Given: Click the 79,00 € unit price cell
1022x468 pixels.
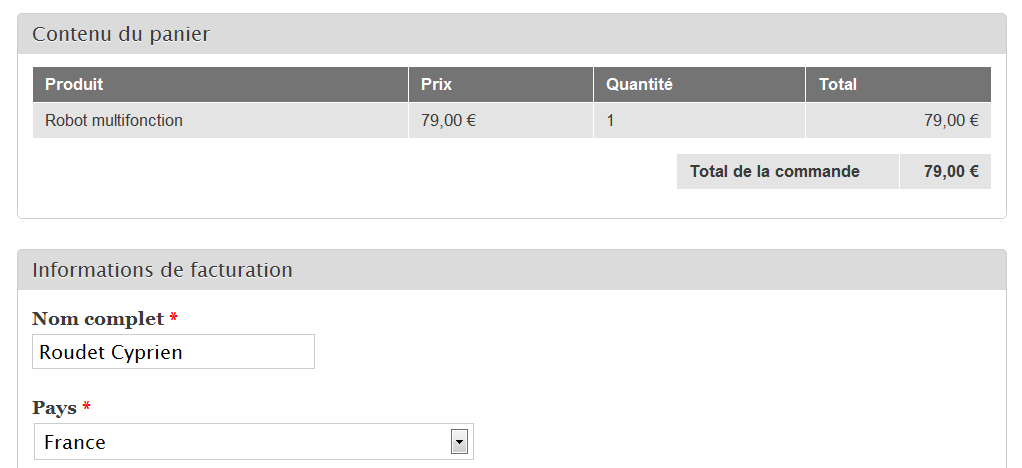Looking at the screenshot, I should pyautogui.click(x=448, y=121).
